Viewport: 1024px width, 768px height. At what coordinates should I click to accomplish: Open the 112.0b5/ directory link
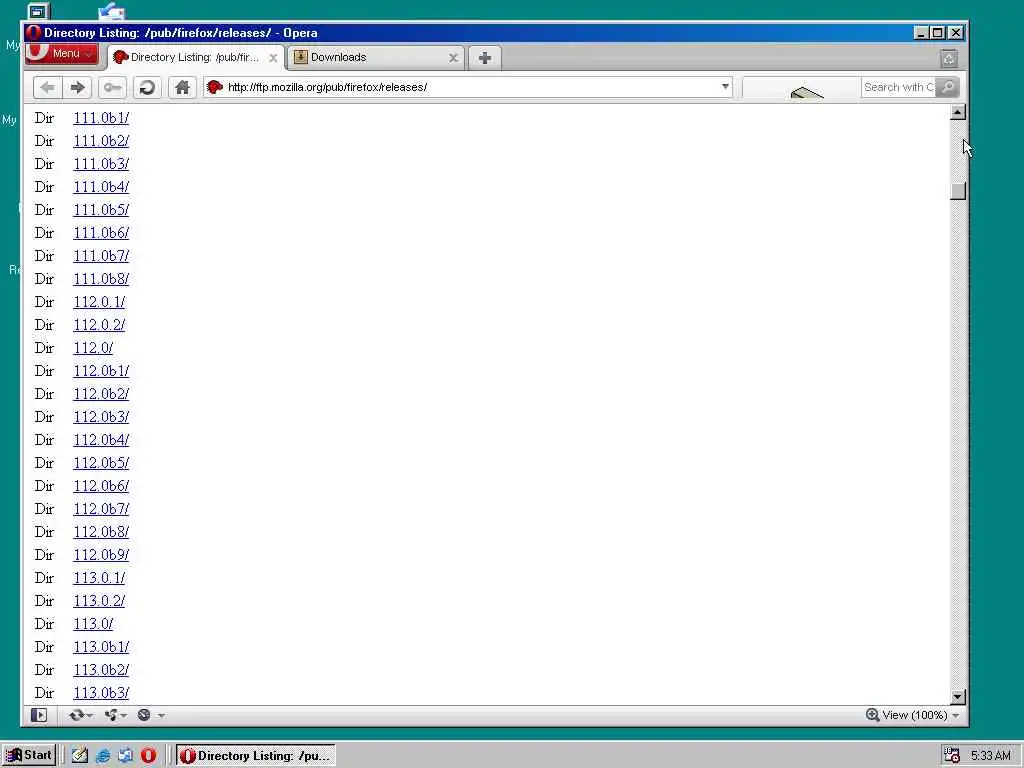coord(101,463)
